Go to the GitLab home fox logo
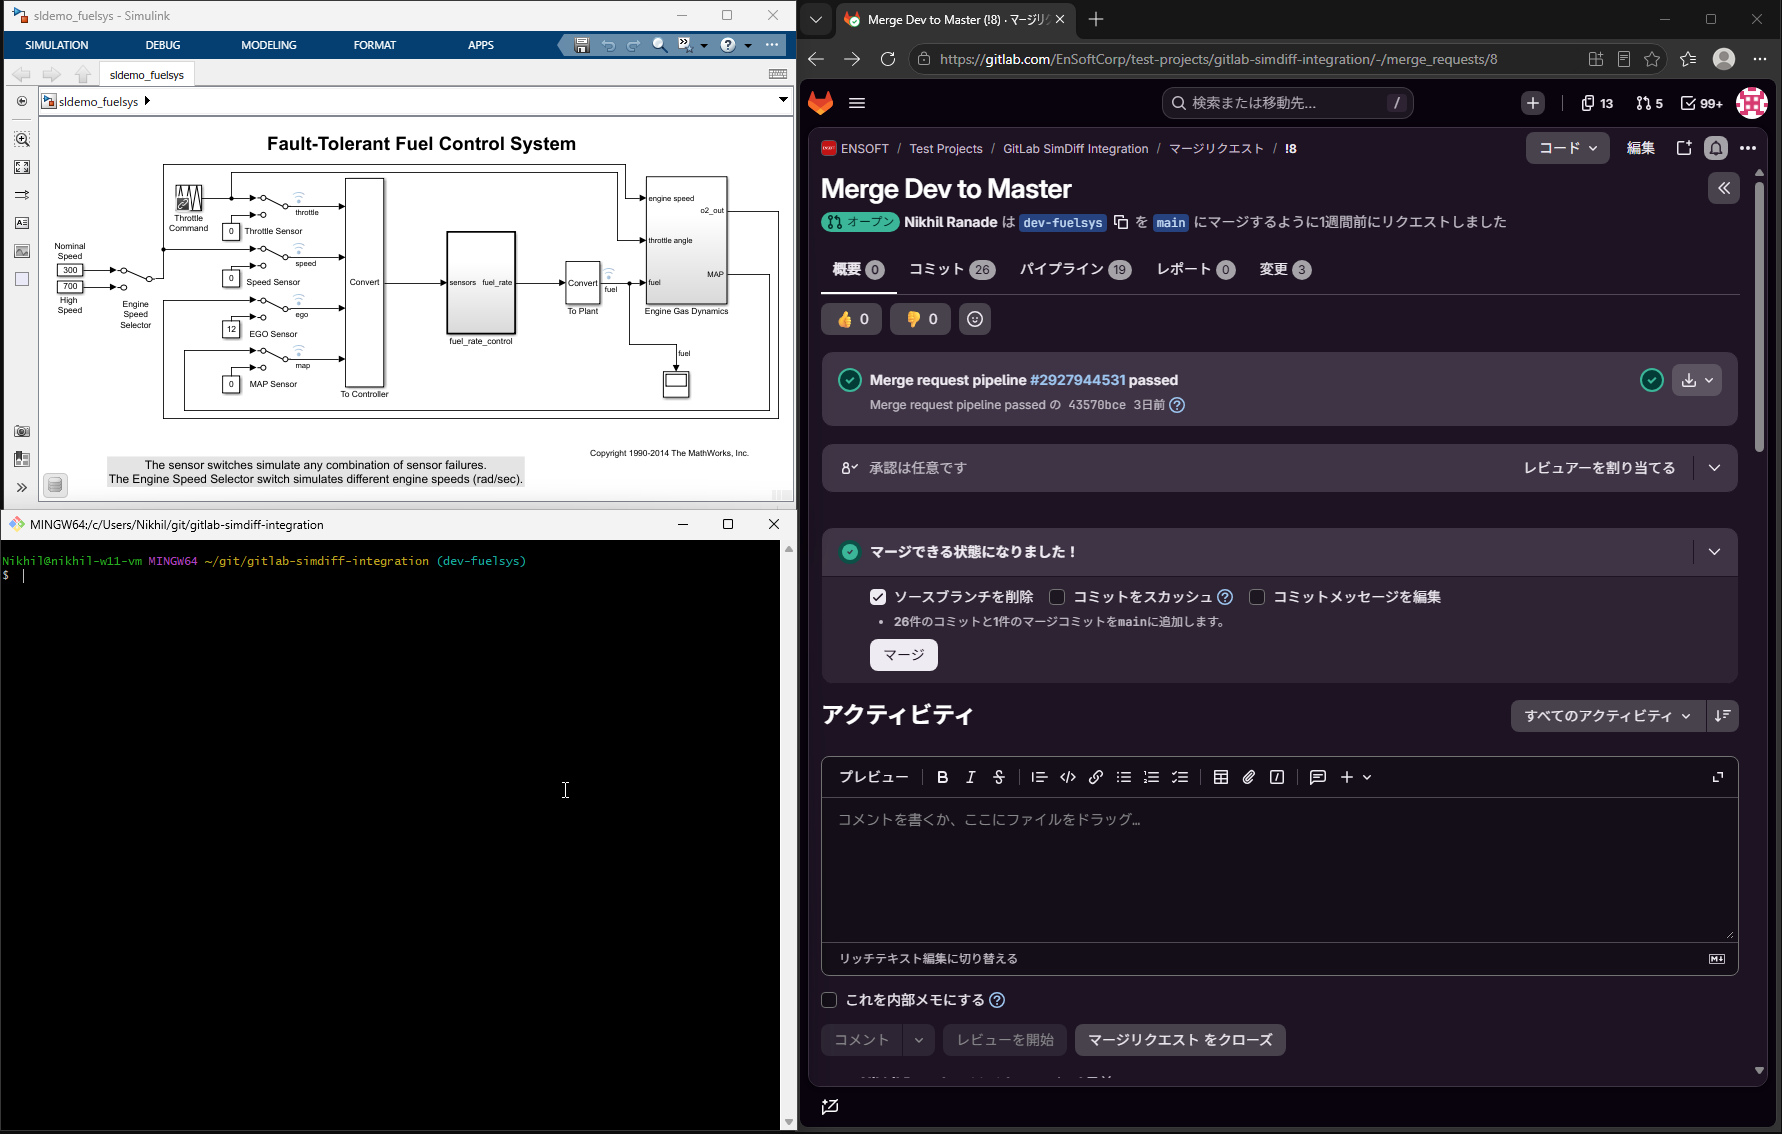 coord(821,103)
